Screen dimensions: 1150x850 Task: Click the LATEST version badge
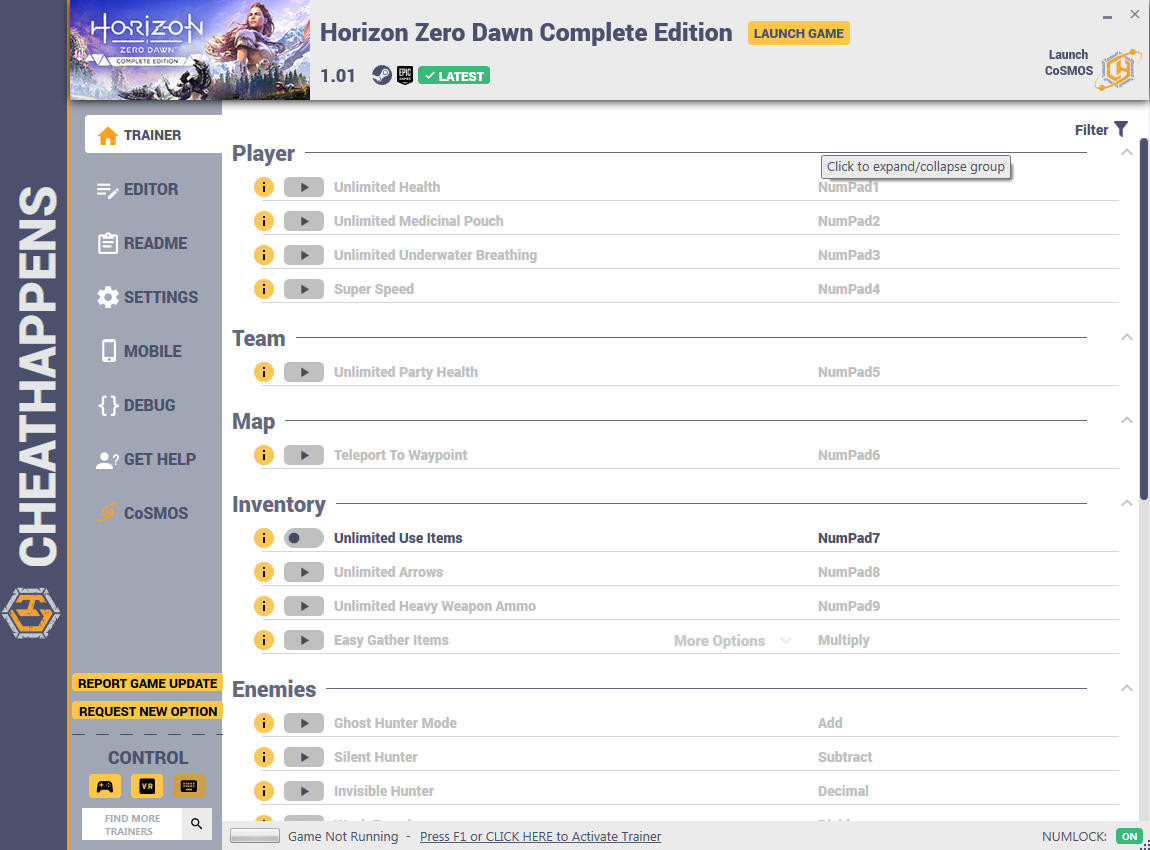point(454,76)
